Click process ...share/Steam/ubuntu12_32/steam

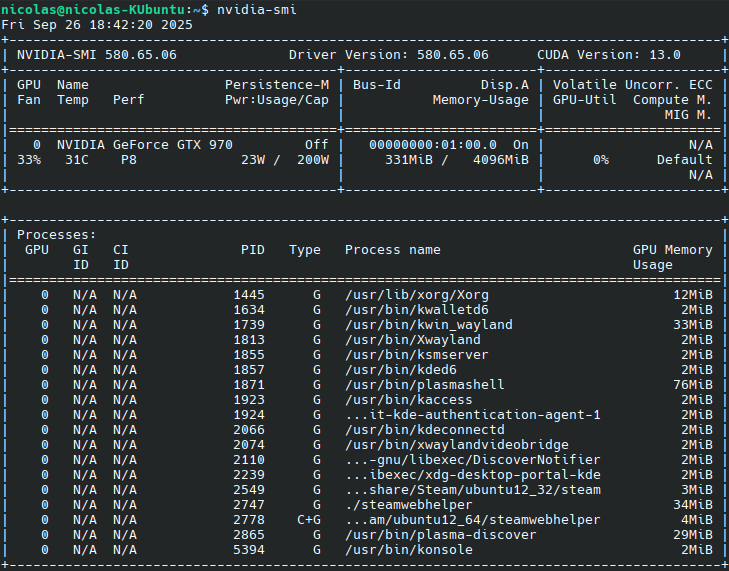[473, 490]
